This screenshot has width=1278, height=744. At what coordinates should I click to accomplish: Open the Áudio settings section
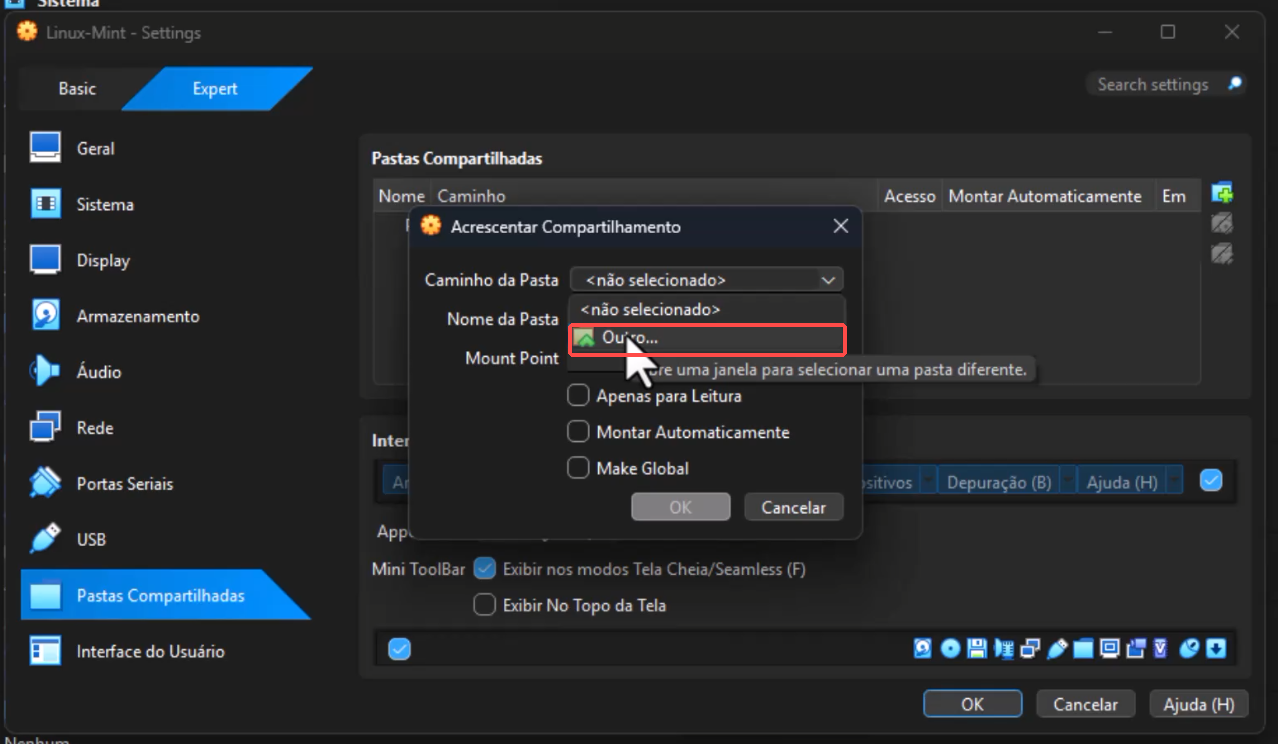[x=99, y=372]
